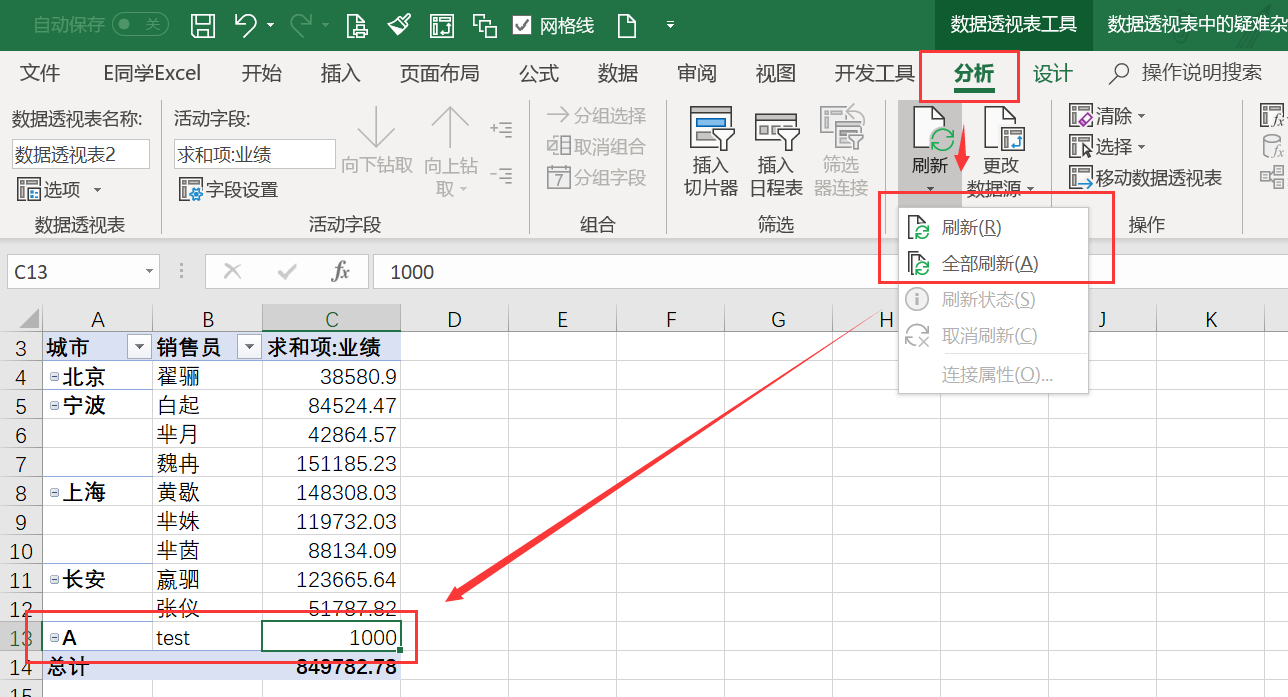1288x697 pixels.
Task: Expand the Name Box dropdown
Action: coord(149,272)
